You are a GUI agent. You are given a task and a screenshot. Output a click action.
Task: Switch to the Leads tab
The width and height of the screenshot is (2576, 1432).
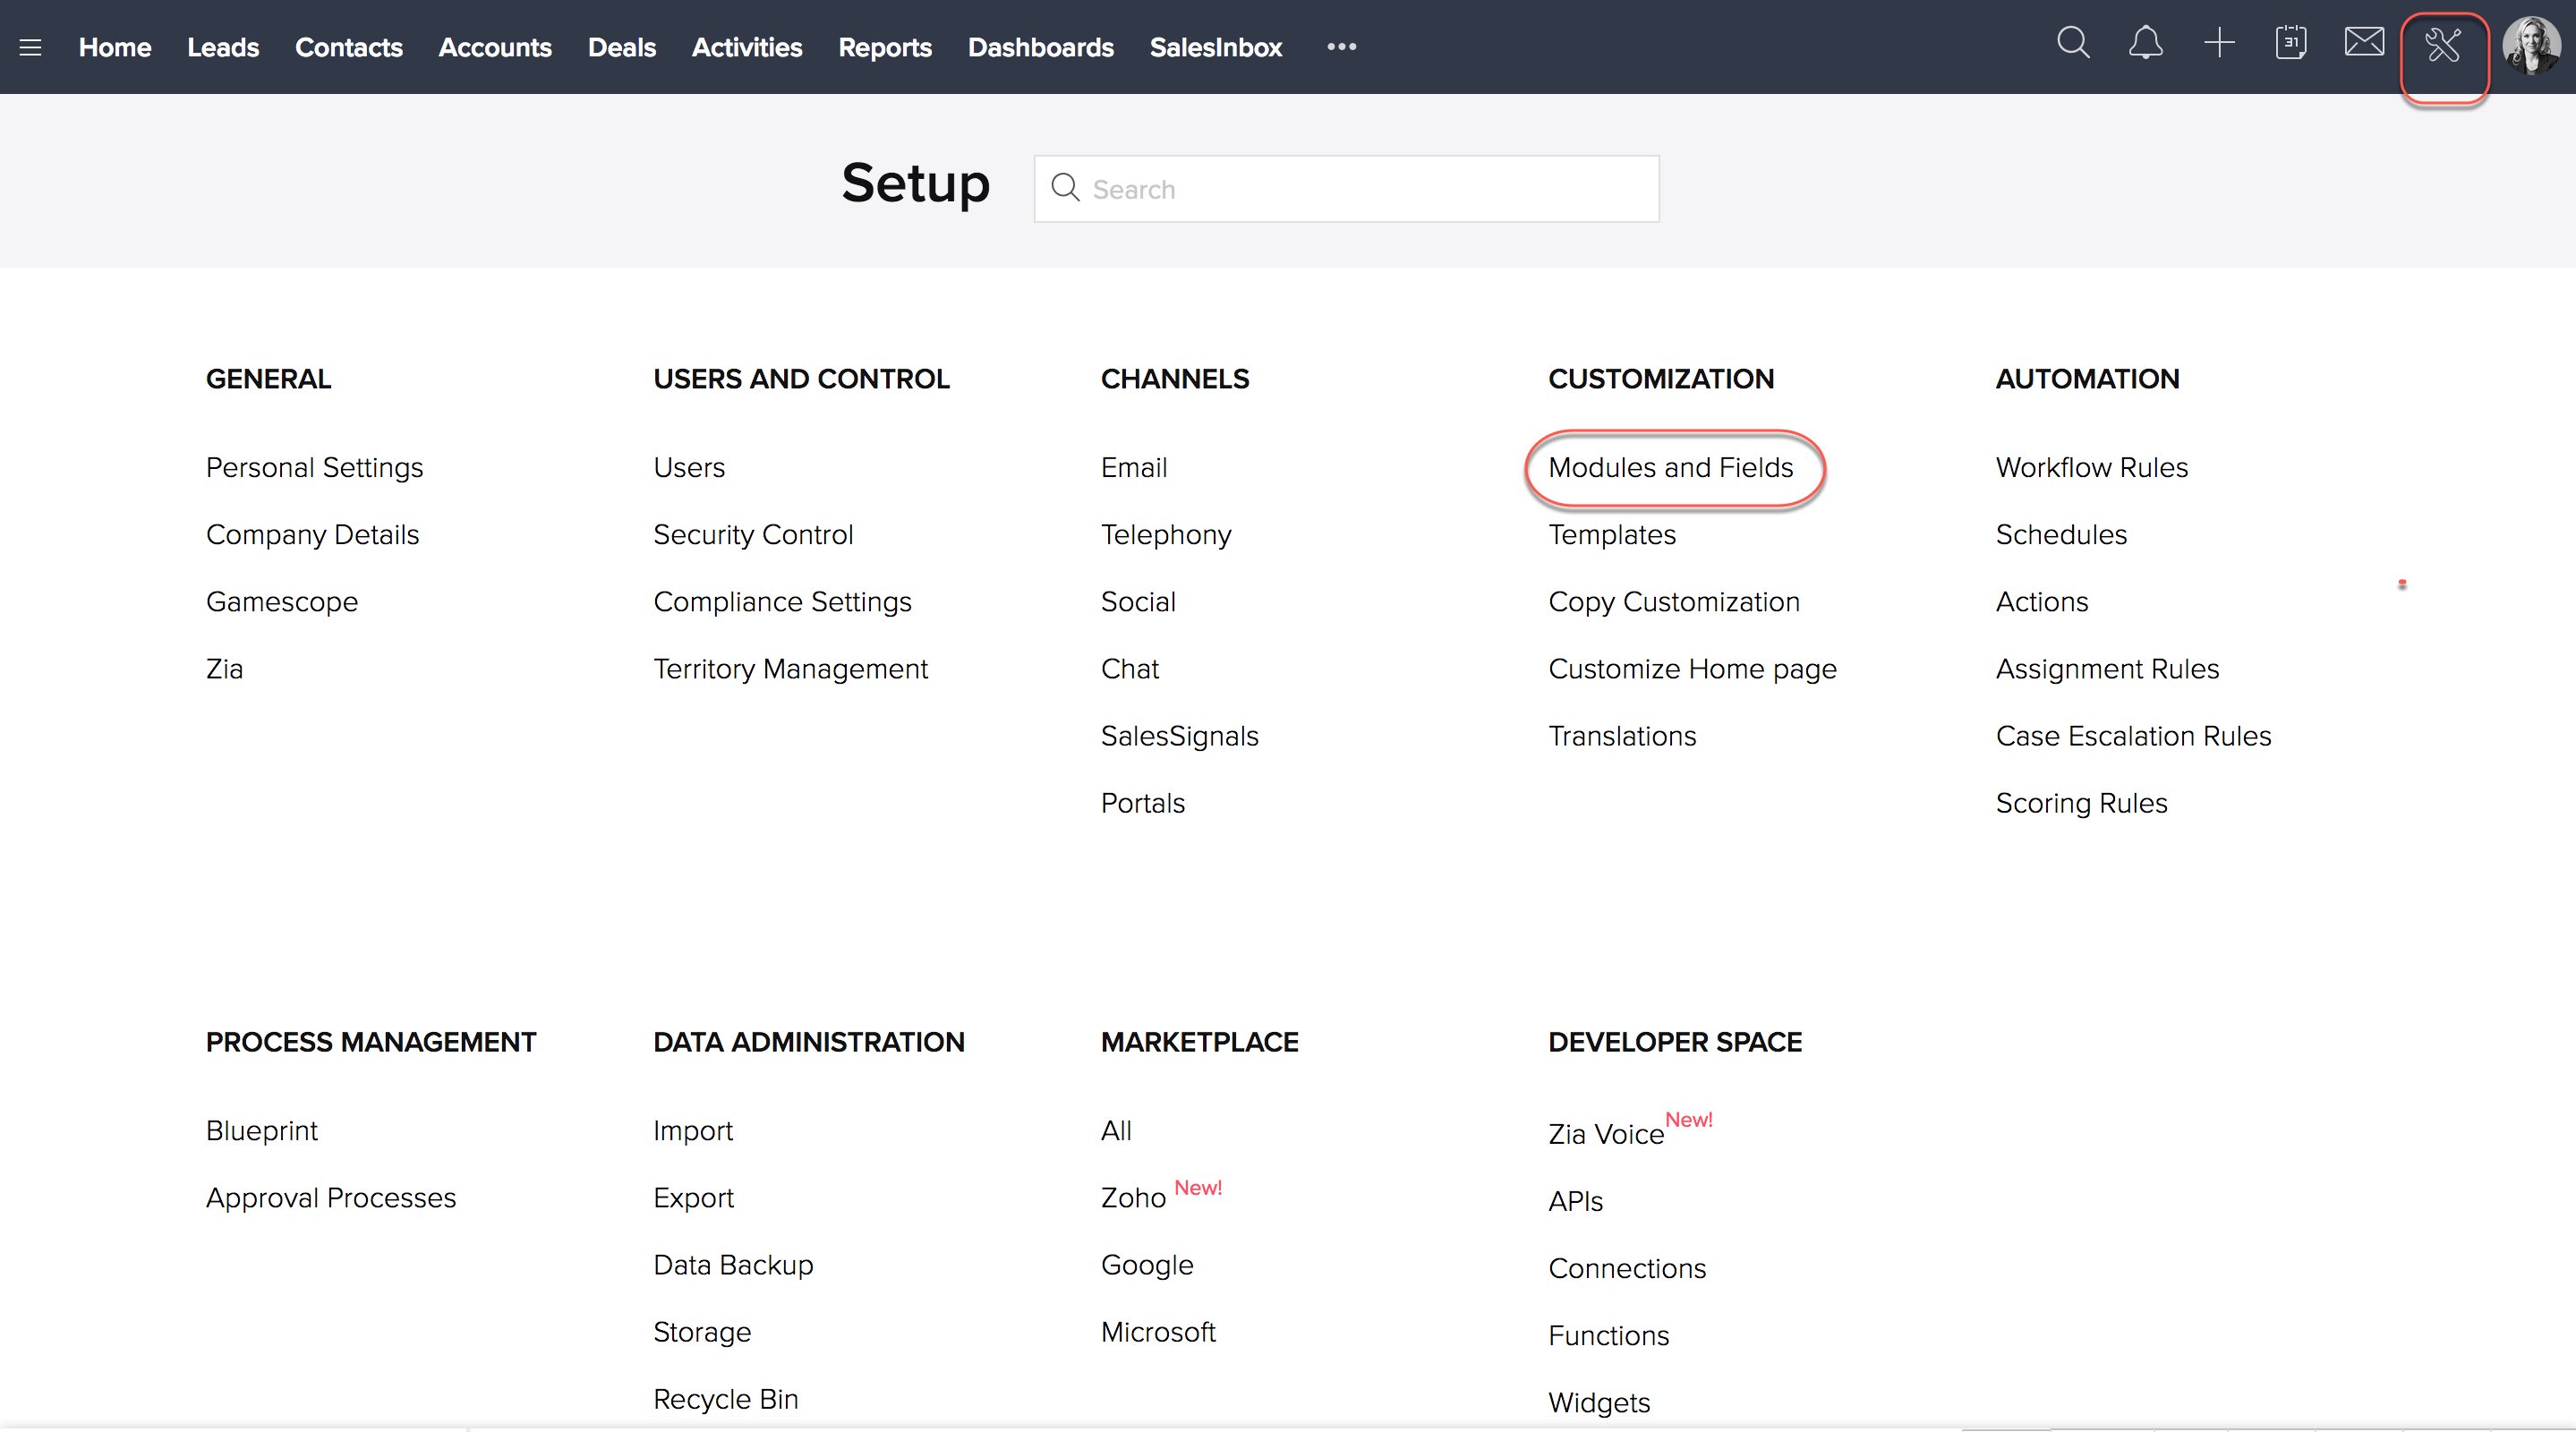pos(222,47)
